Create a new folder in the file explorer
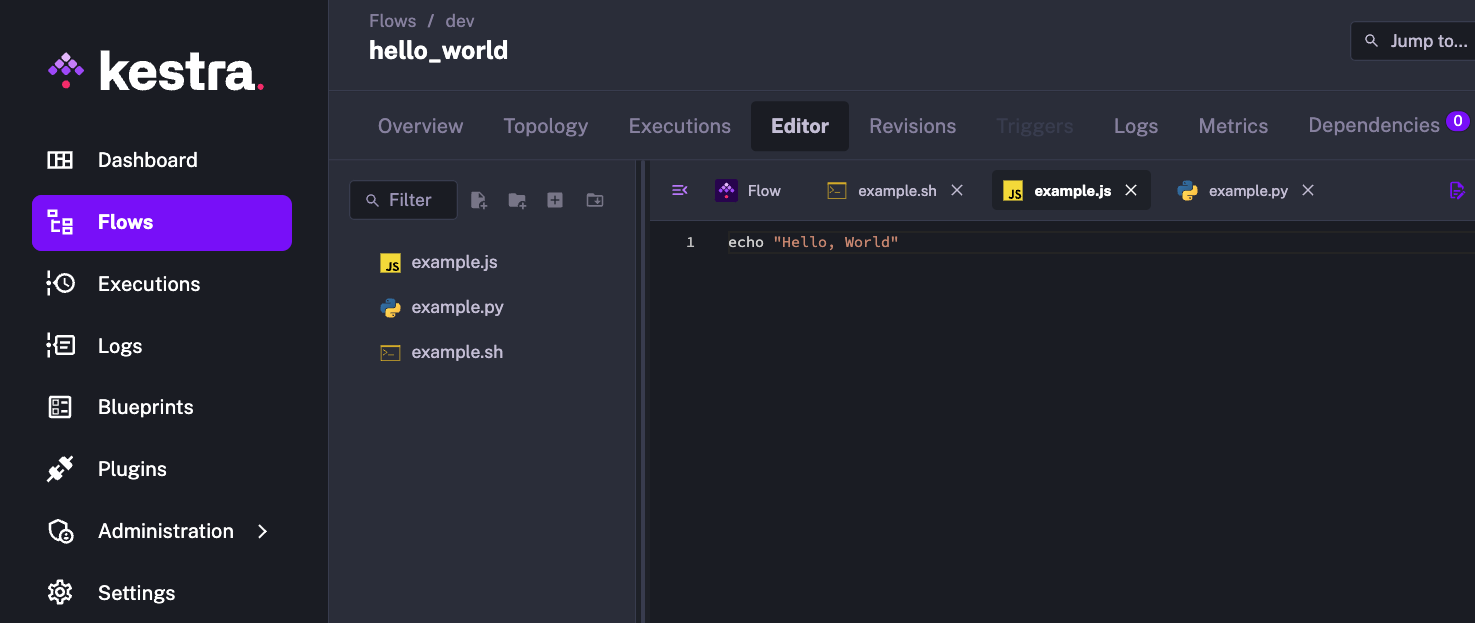1475x623 pixels. pos(517,200)
